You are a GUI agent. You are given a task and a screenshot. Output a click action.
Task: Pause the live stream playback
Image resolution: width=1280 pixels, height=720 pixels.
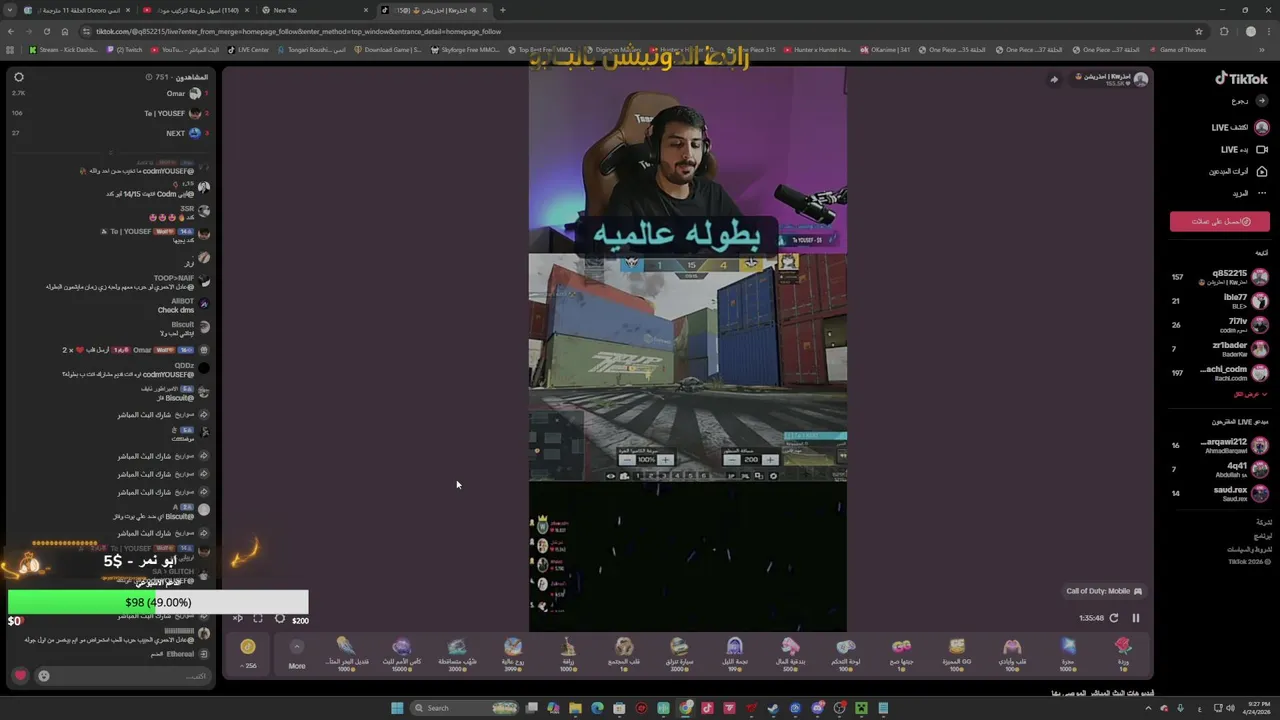pyautogui.click(x=1135, y=618)
